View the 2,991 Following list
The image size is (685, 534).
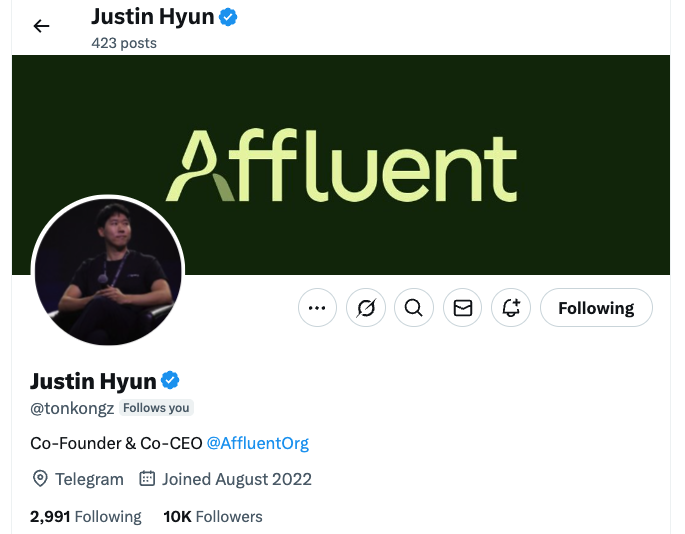pos(86,517)
